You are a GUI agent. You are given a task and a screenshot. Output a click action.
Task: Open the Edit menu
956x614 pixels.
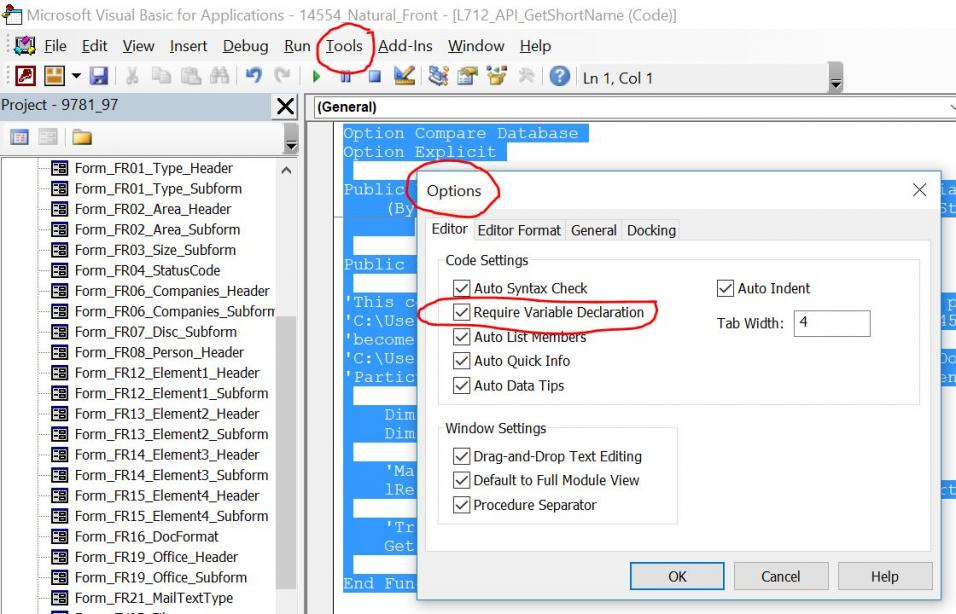pos(95,46)
